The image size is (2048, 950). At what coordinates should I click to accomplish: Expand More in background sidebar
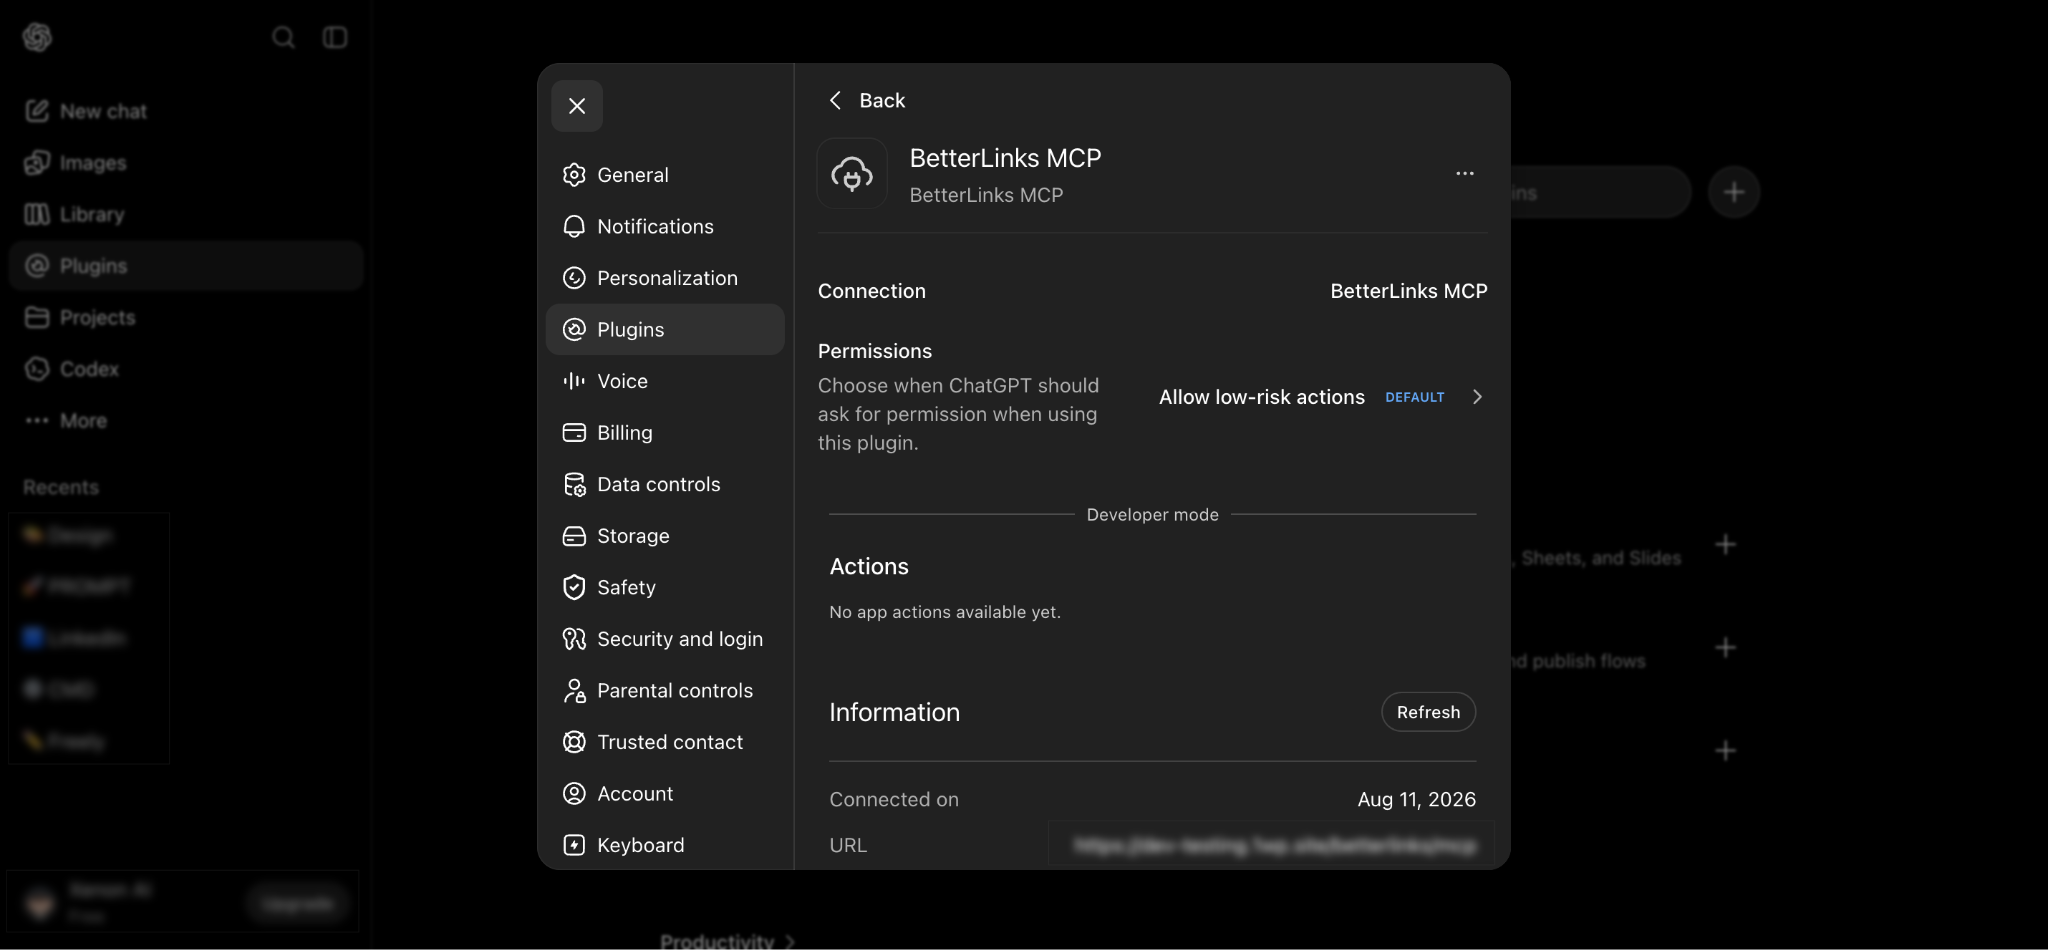(x=185, y=421)
